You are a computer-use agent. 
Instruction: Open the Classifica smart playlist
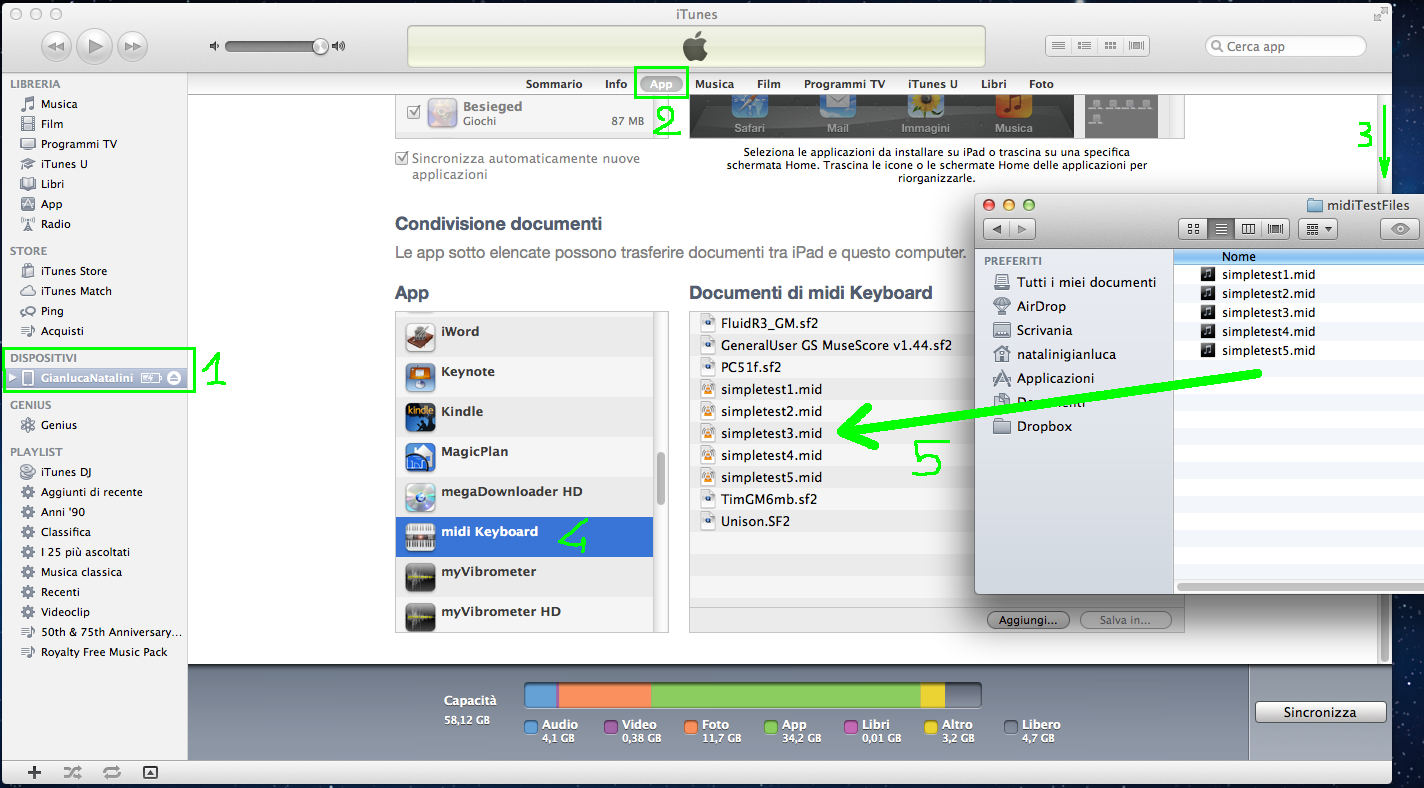[x=65, y=532]
